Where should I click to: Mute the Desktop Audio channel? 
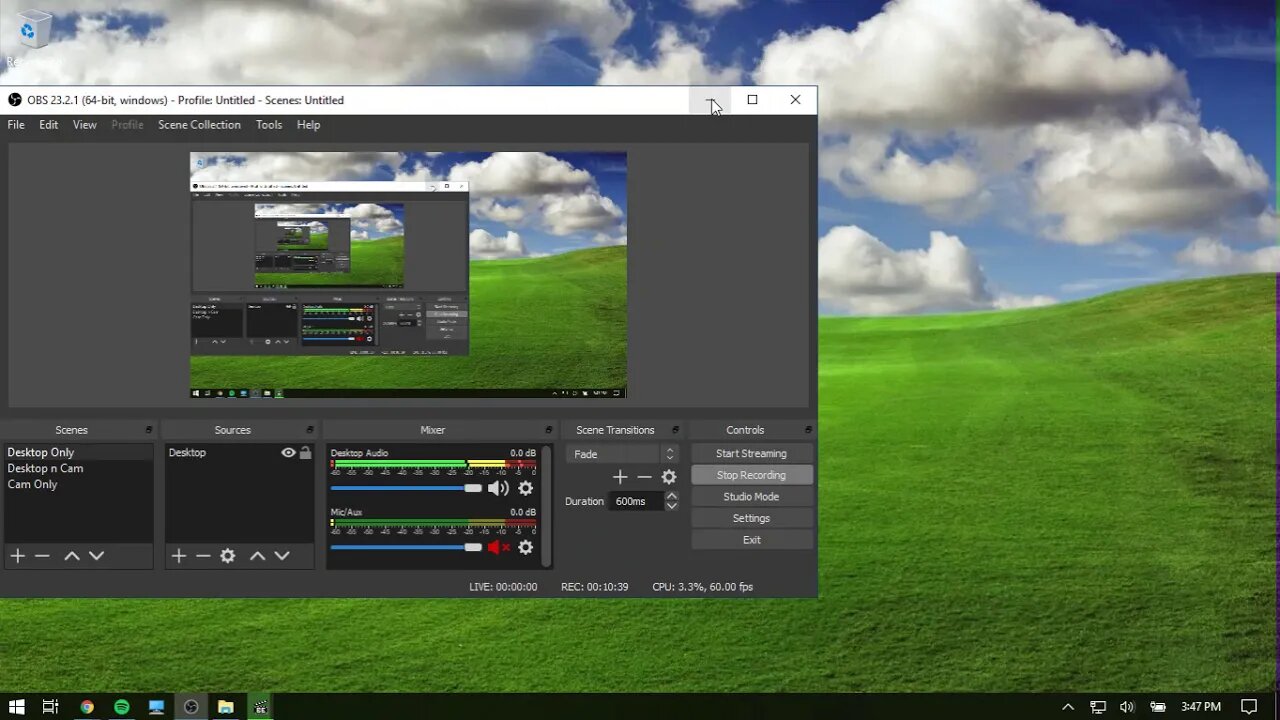pos(498,488)
